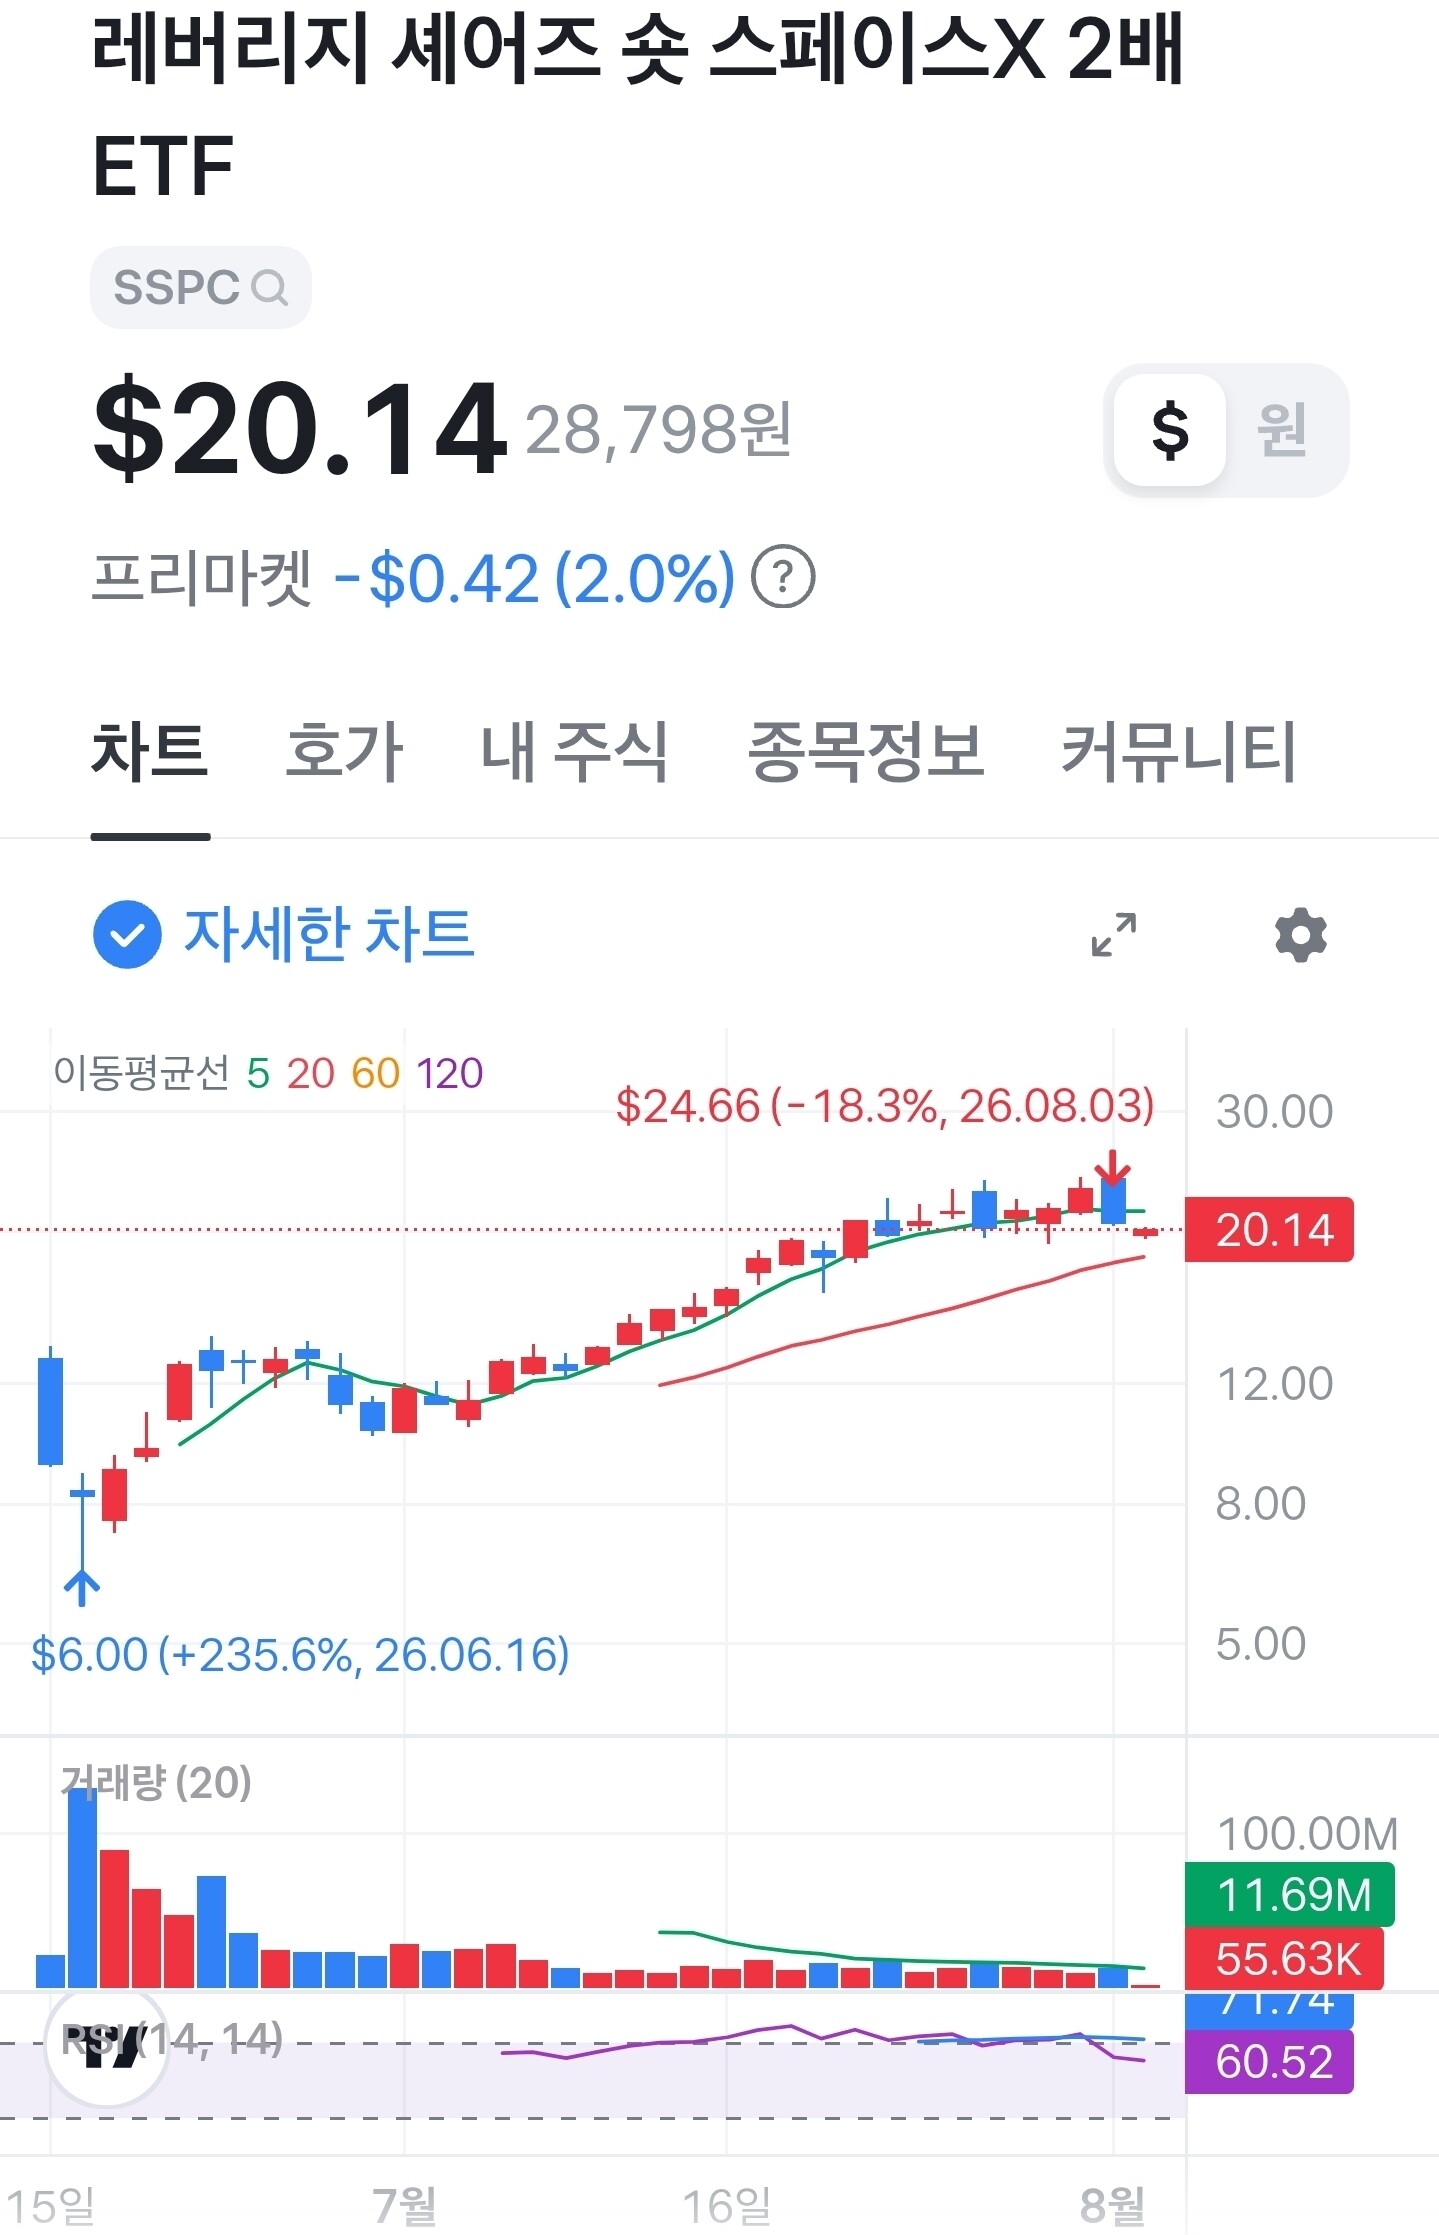
Task: Tap the blue up arrow low marker
Action: click(82, 1587)
